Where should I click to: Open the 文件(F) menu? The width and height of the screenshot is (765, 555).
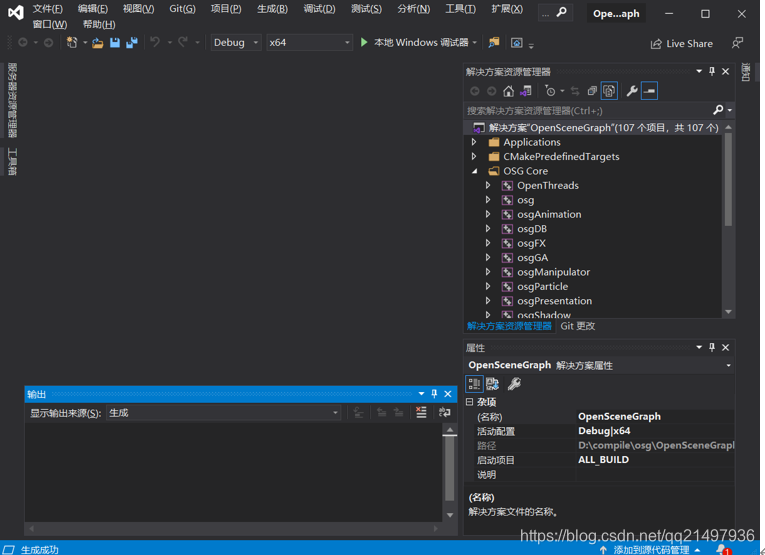(48, 9)
